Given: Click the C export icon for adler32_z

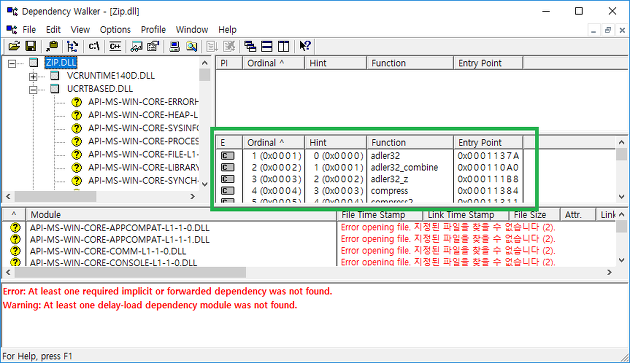Looking at the screenshot, I should [227, 179].
